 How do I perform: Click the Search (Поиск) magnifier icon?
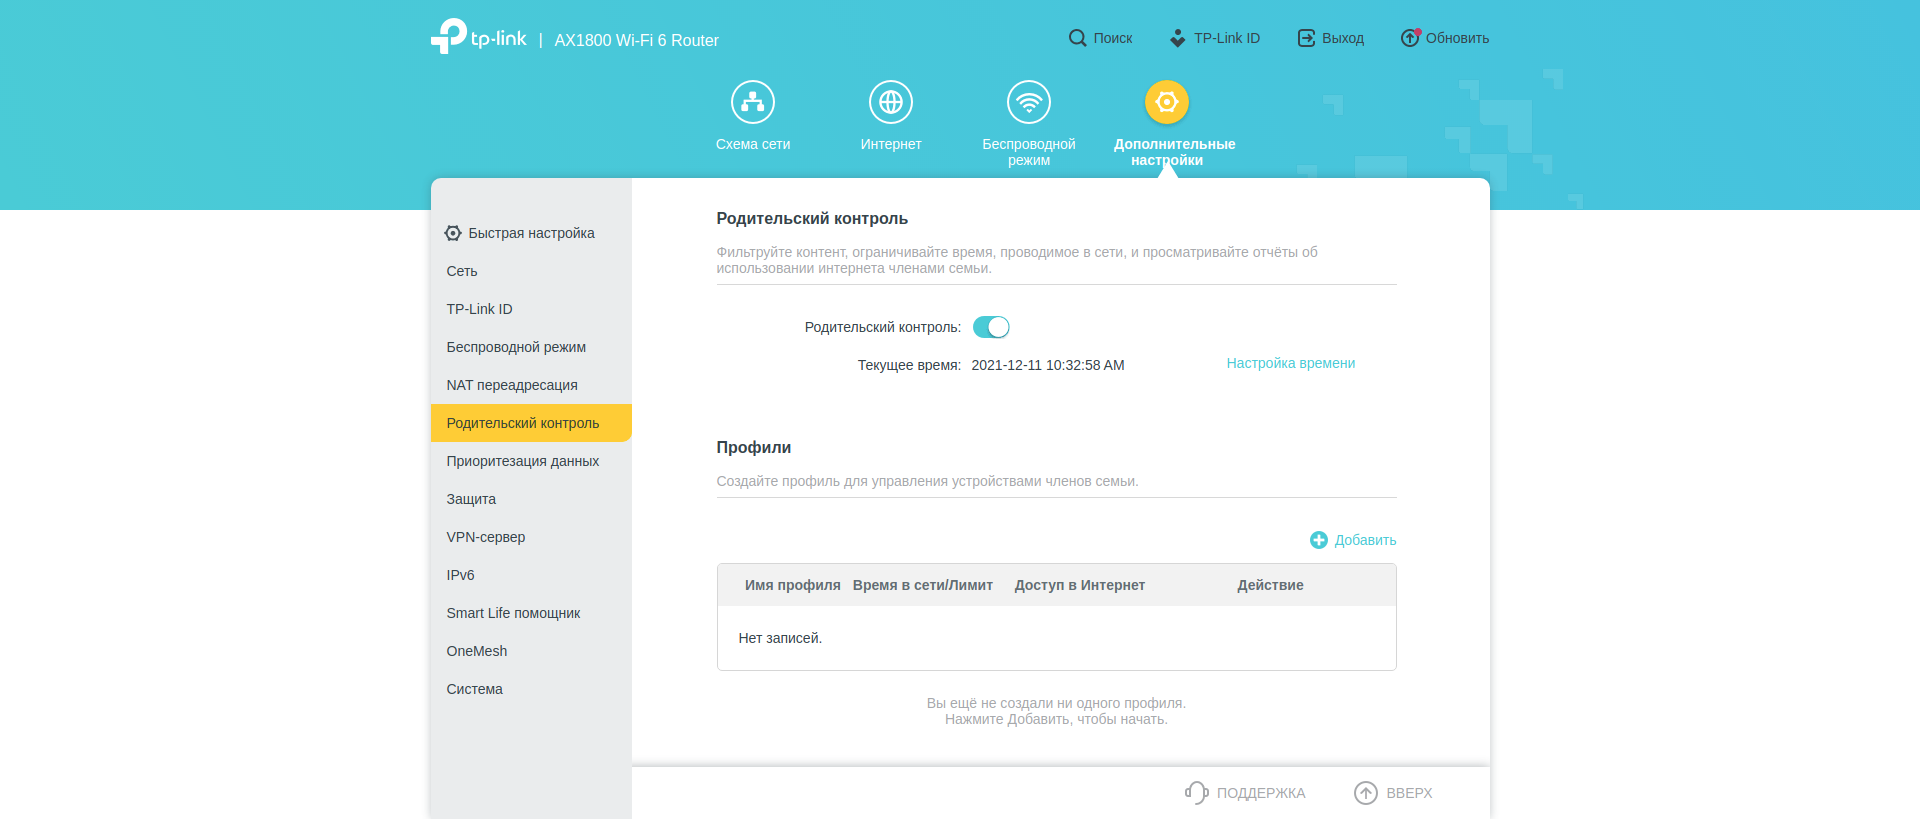tap(1077, 38)
